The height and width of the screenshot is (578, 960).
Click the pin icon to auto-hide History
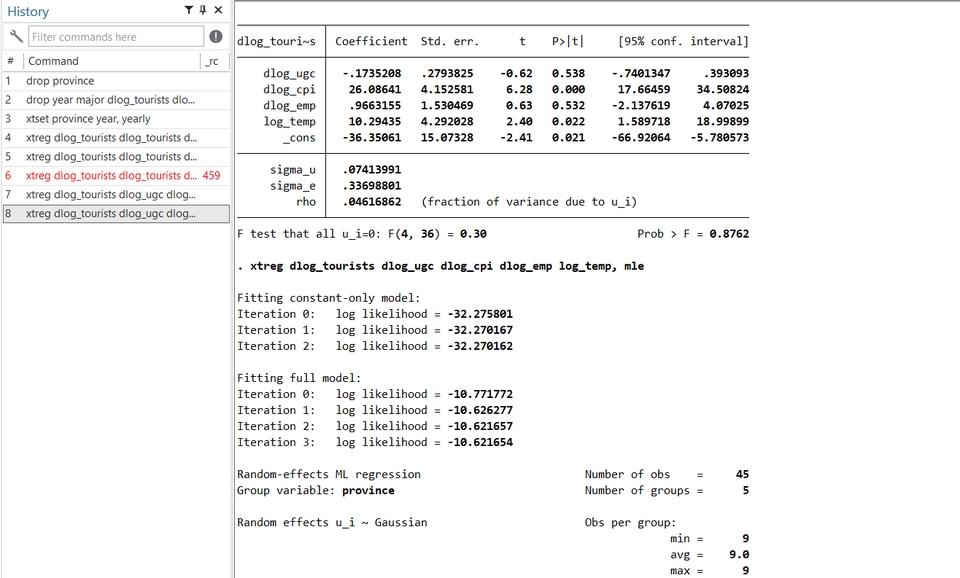[x=203, y=10]
